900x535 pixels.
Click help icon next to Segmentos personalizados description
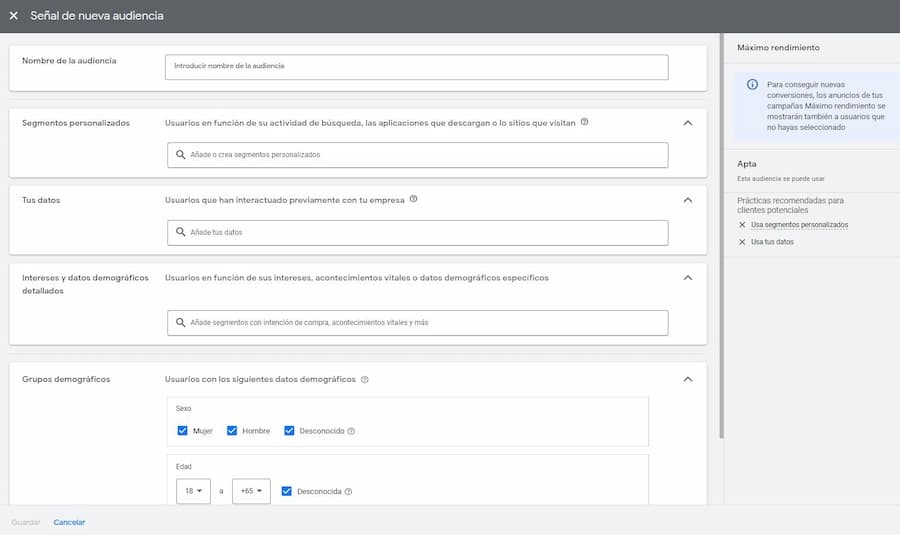pyautogui.click(x=584, y=122)
